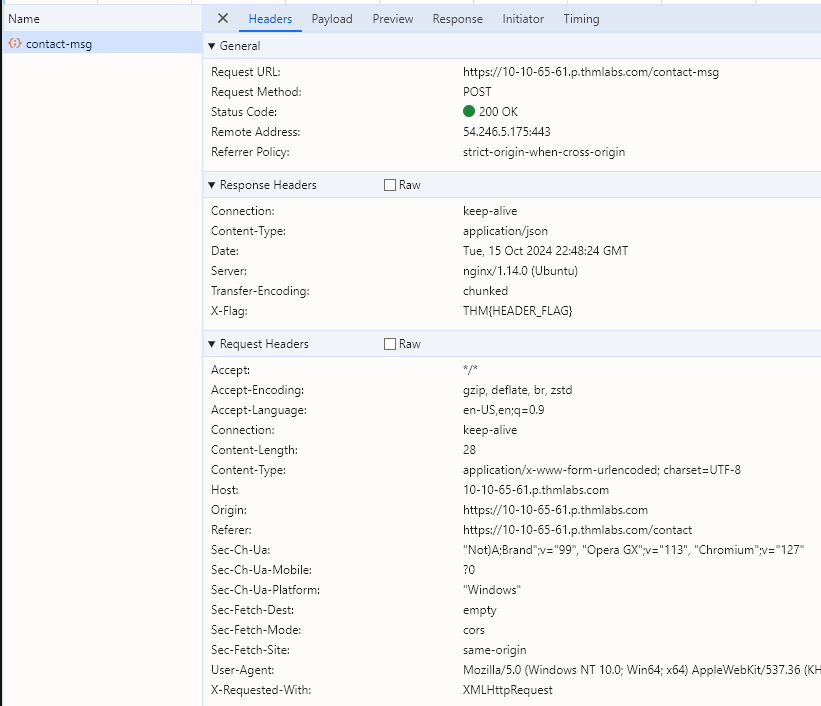Image resolution: width=821 pixels, height=706 pixels.
Task: Click the contact-msg request type icon
Action: (x=15, y=44)
